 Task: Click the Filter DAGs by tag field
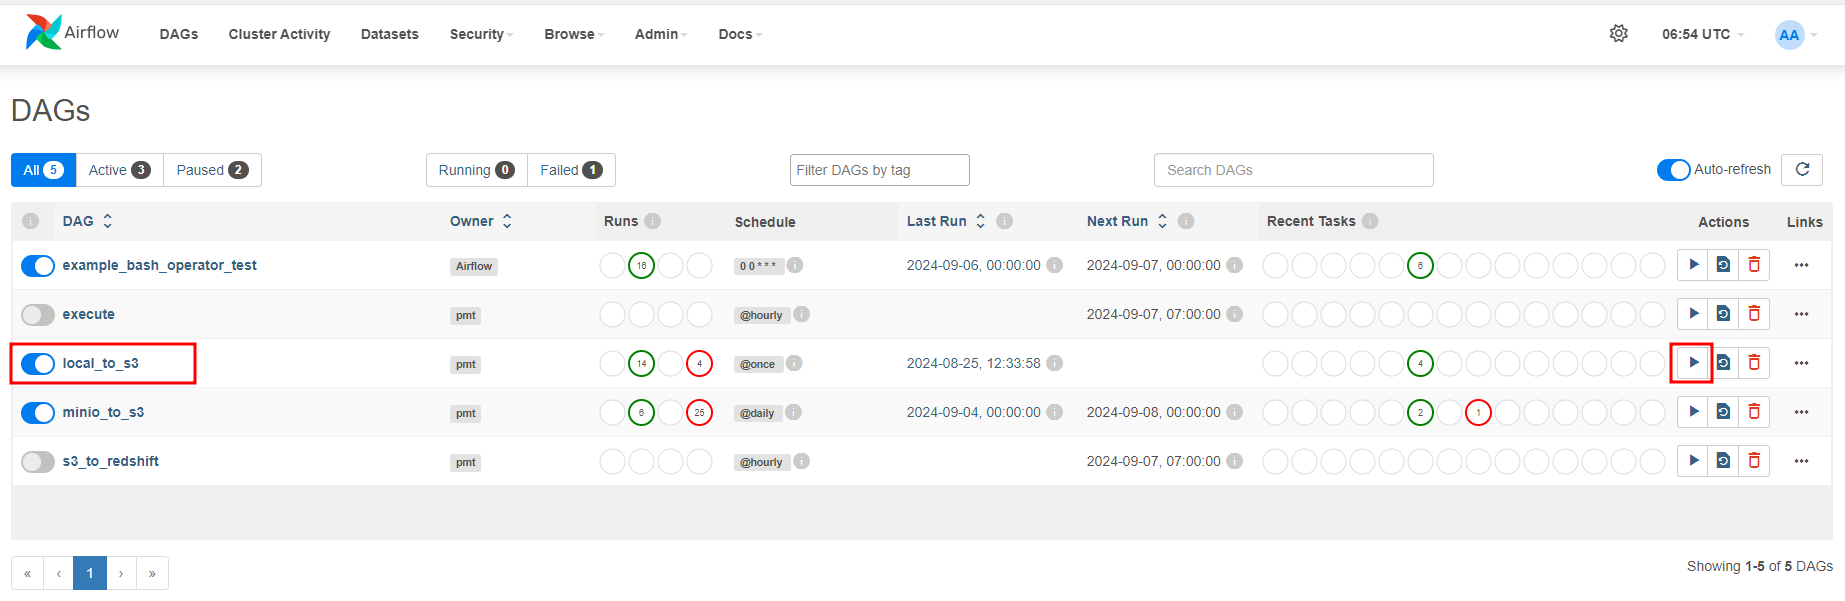pyautogui.click(x=879, y=170)
